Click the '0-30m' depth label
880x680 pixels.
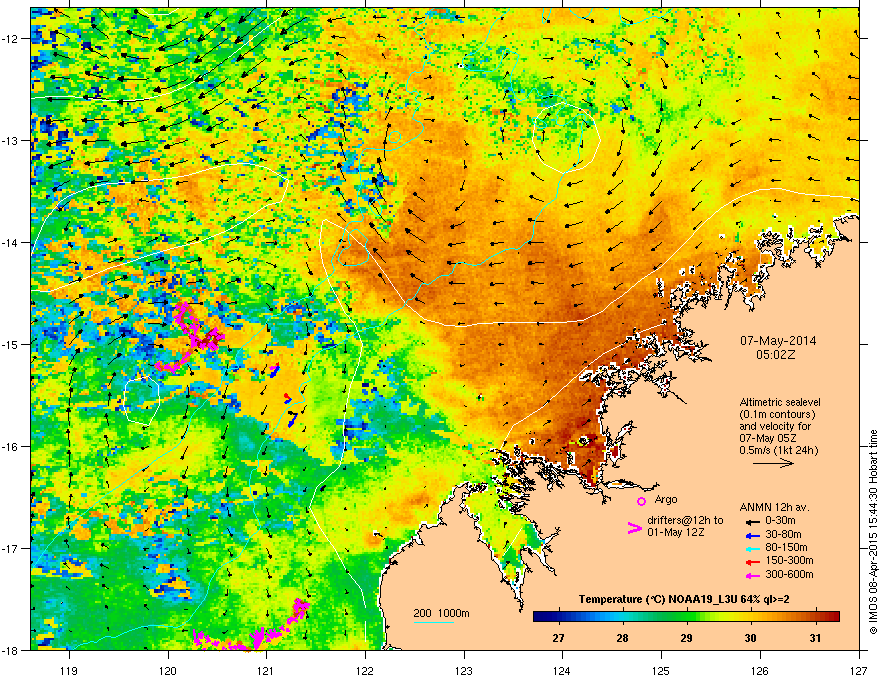(x=780, y=521)
